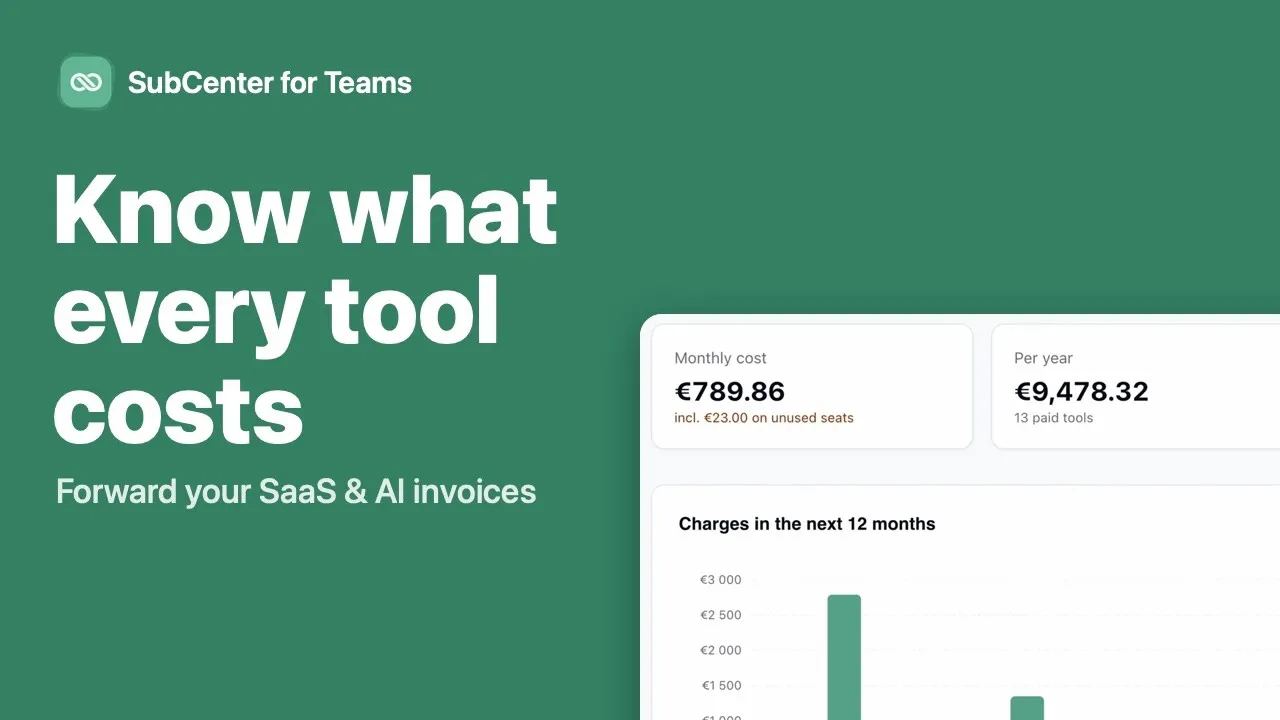This screenshot has height=720, width=1280.
Task: Click the €9,478.32 yearly total
Action: 1081,391
